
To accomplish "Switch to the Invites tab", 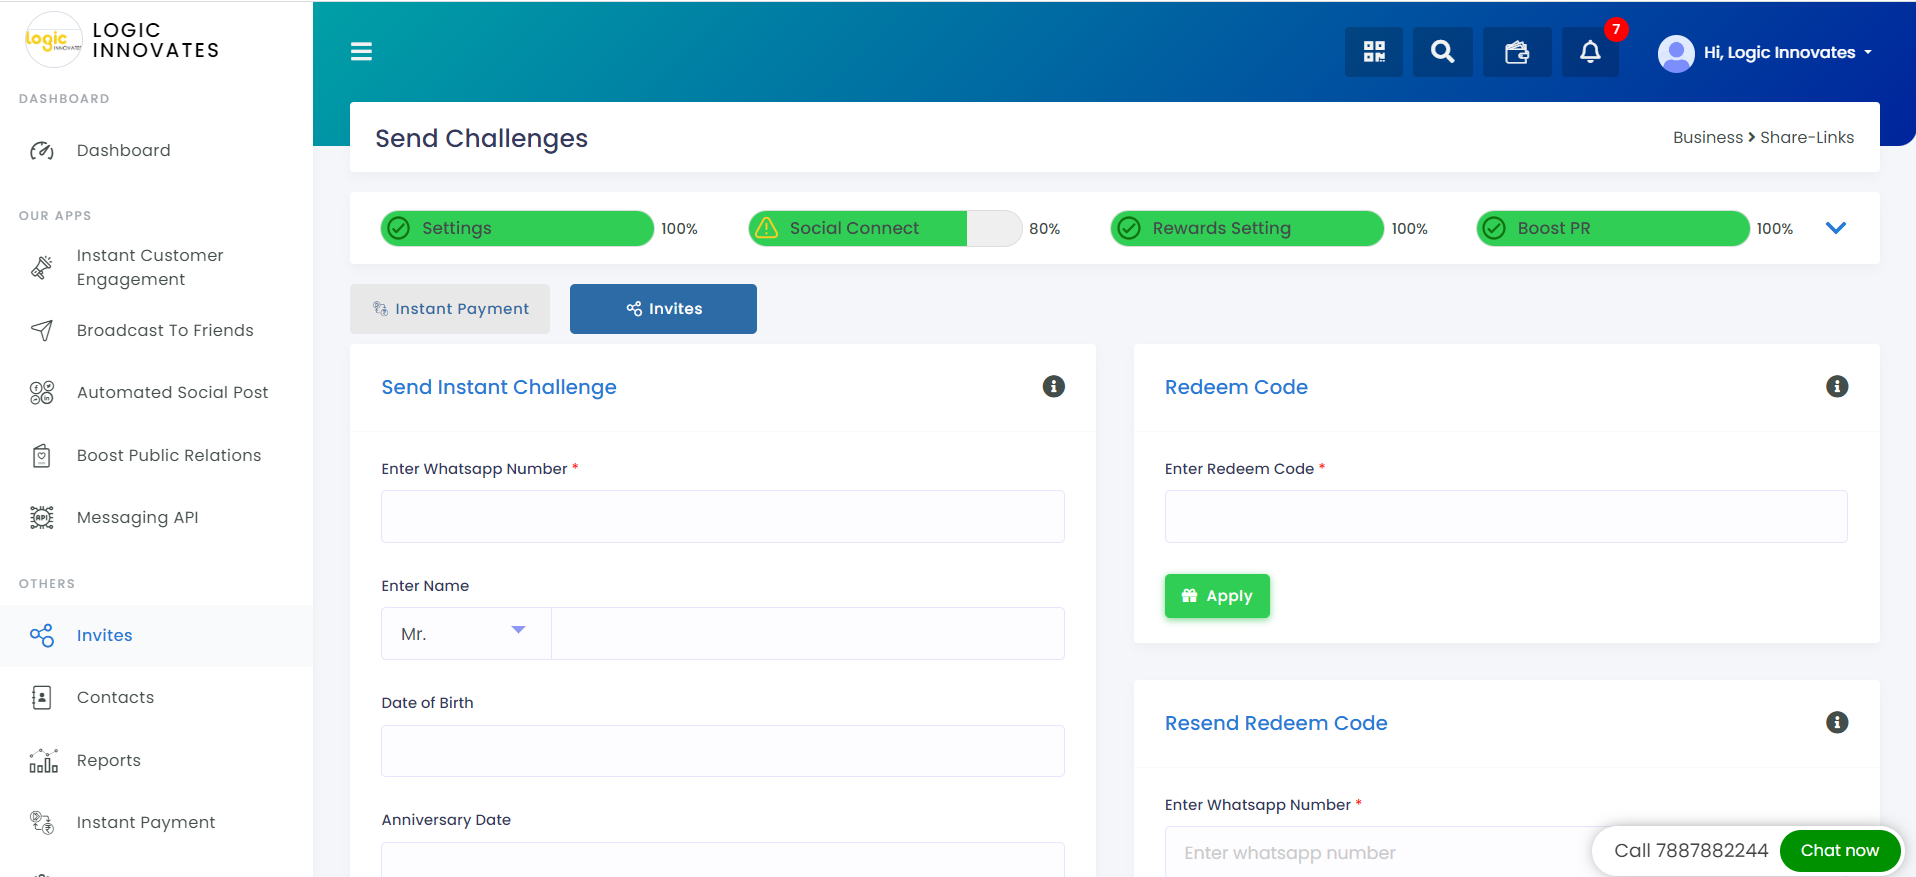I will (663, 309).
